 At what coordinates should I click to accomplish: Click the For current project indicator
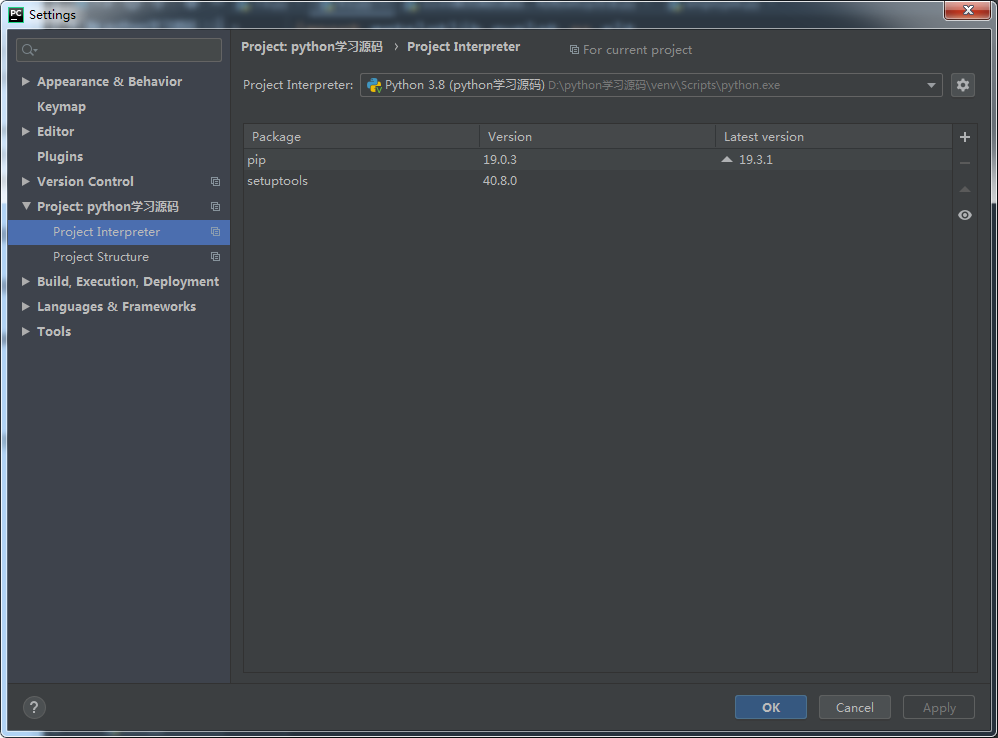(x=630, y=50)
